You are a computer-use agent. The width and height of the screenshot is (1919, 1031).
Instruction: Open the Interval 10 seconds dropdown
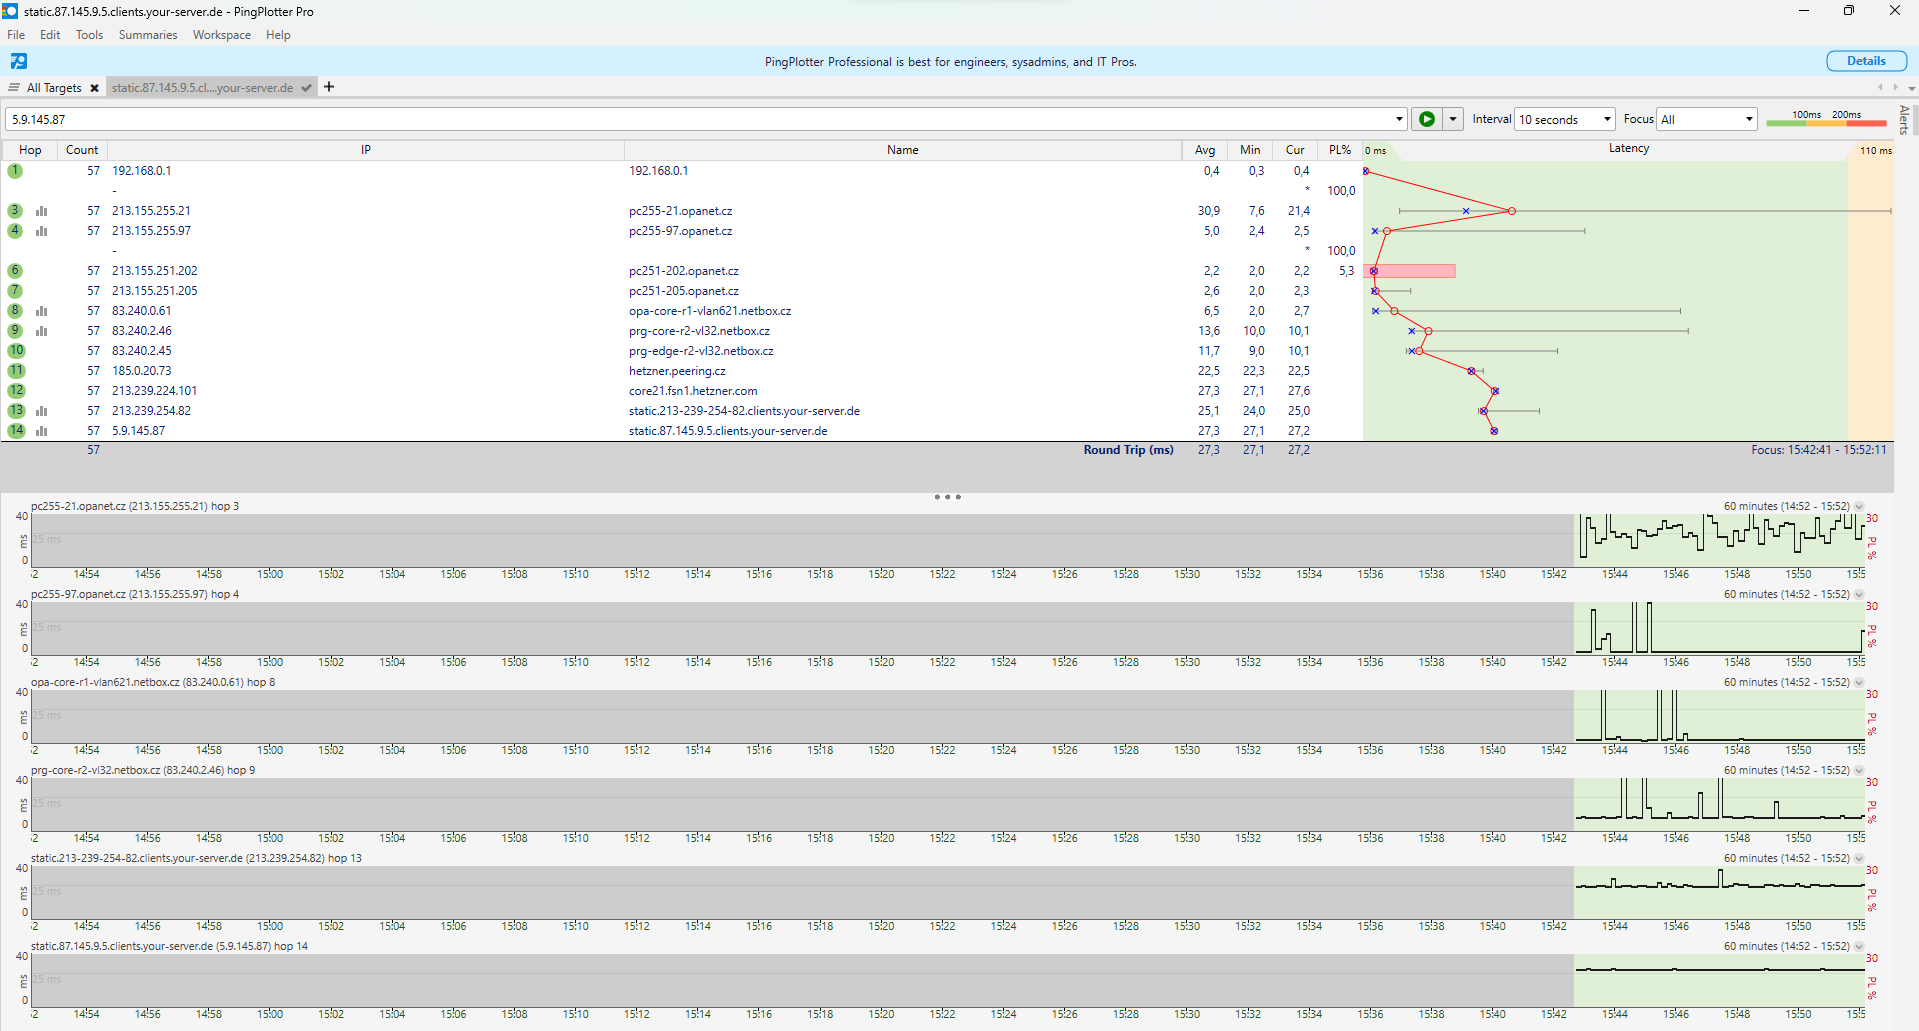coord(1565,119)
